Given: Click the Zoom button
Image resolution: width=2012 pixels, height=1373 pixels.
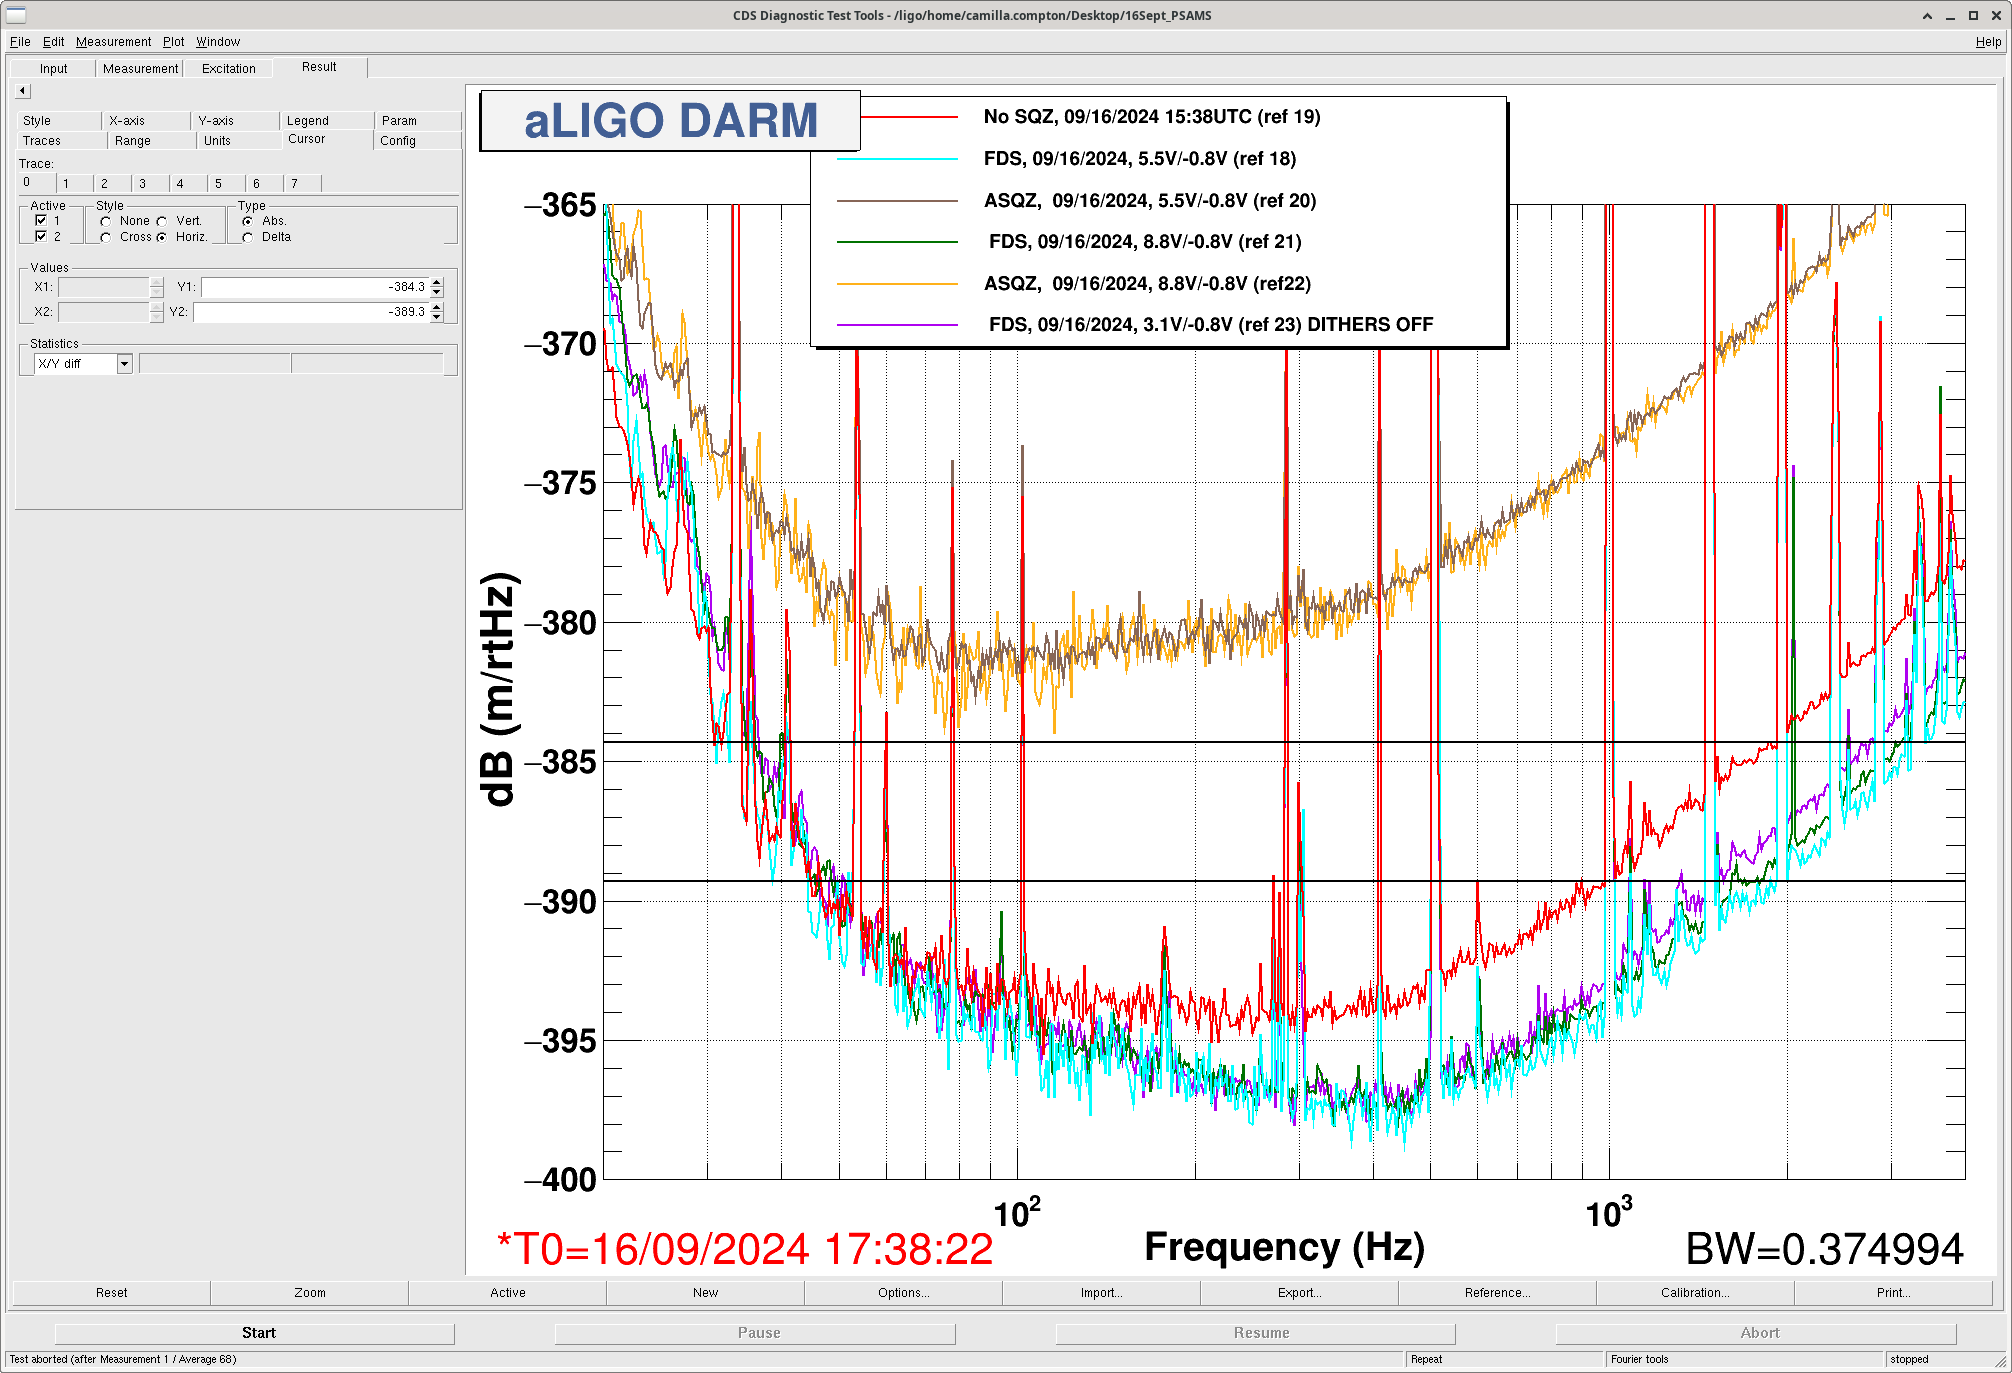Looking at the screenshot, I should tap(310, 1293).
